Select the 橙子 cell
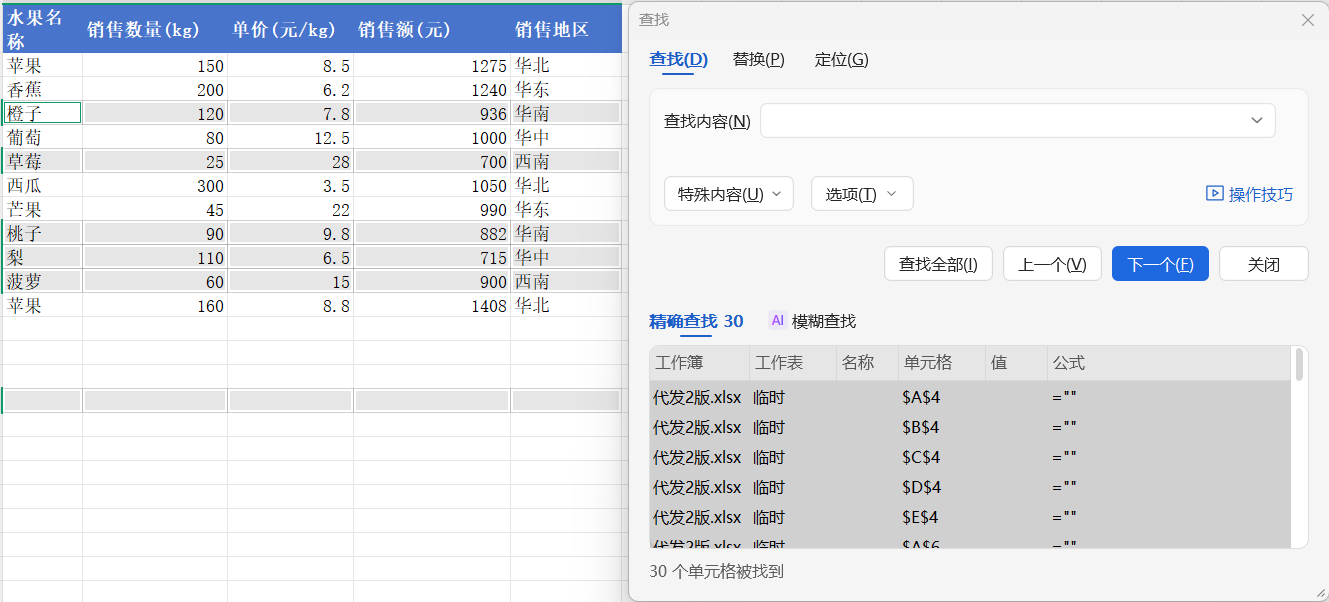This screenshot has height=602, width=1329. tap(42, 113)
